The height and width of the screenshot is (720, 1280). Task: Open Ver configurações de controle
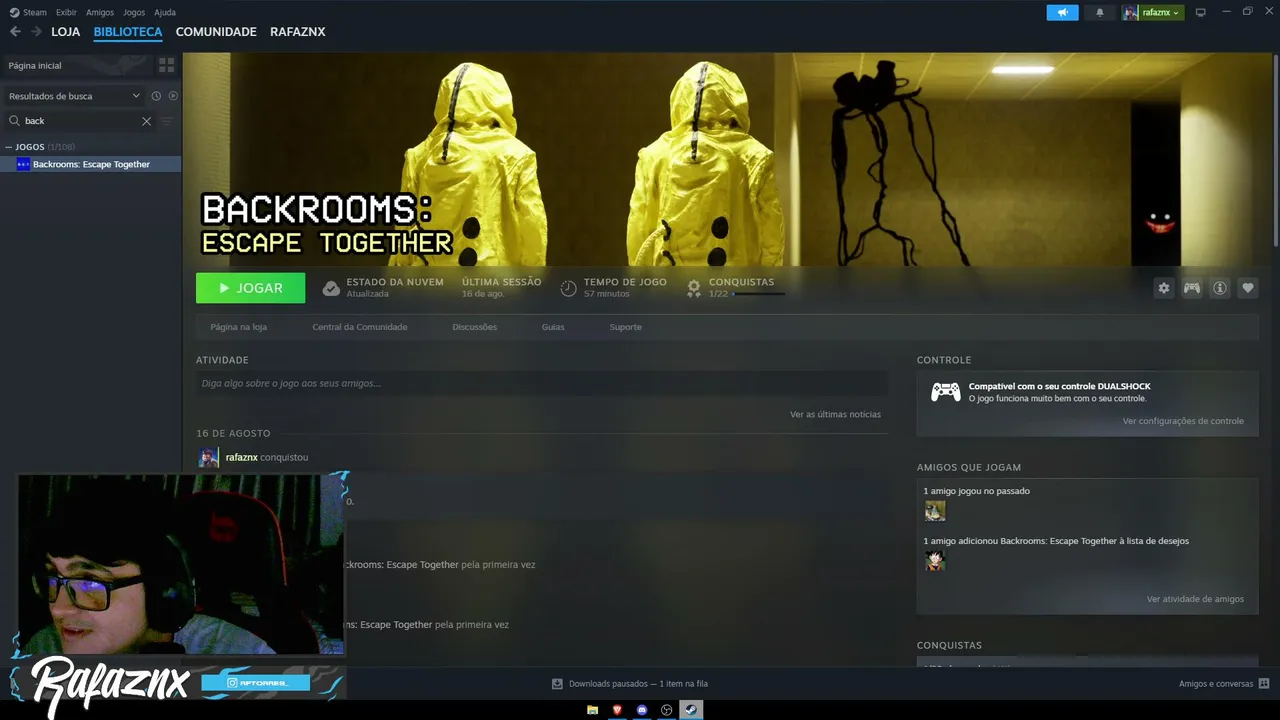[1183, 421]
